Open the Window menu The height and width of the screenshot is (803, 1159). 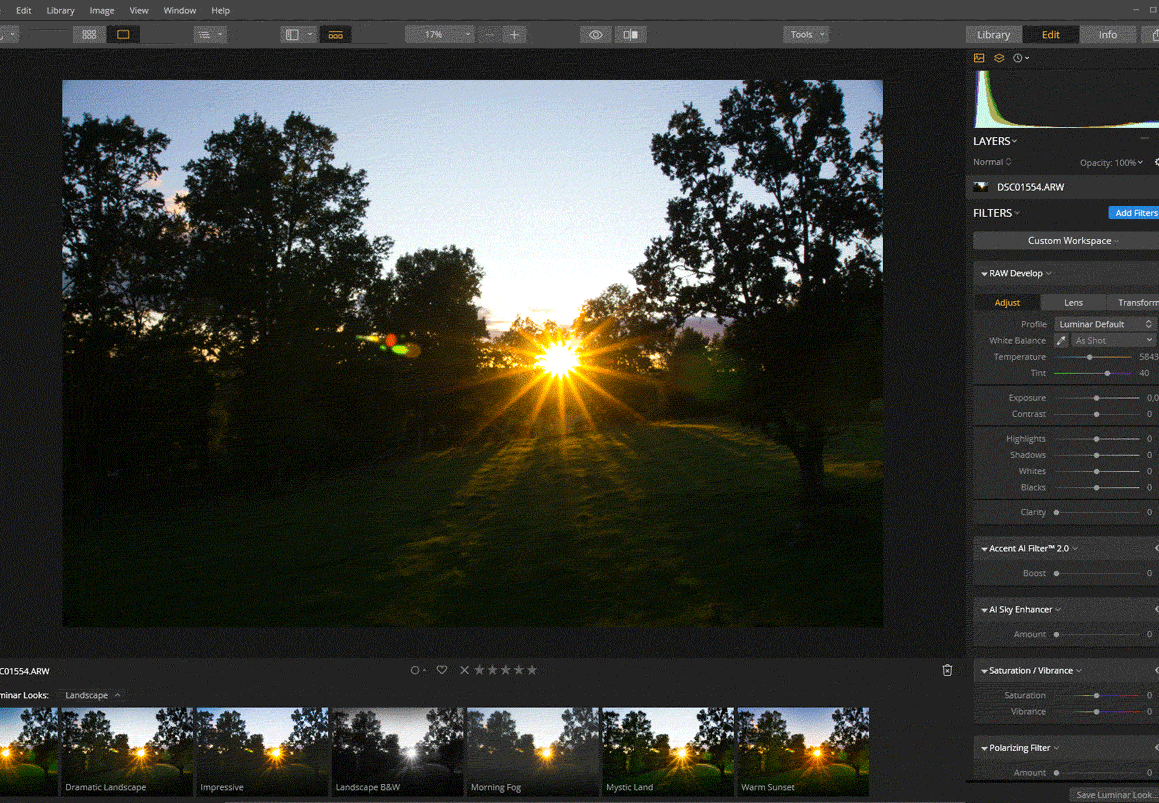(180, 10)
